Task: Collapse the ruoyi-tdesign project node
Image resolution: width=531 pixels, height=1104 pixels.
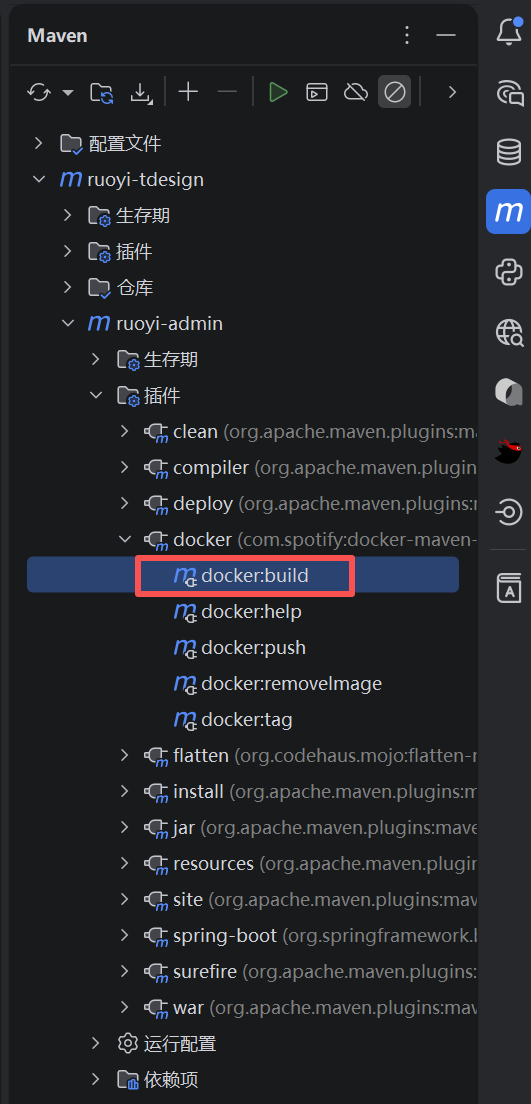Action: click(39, 180)
